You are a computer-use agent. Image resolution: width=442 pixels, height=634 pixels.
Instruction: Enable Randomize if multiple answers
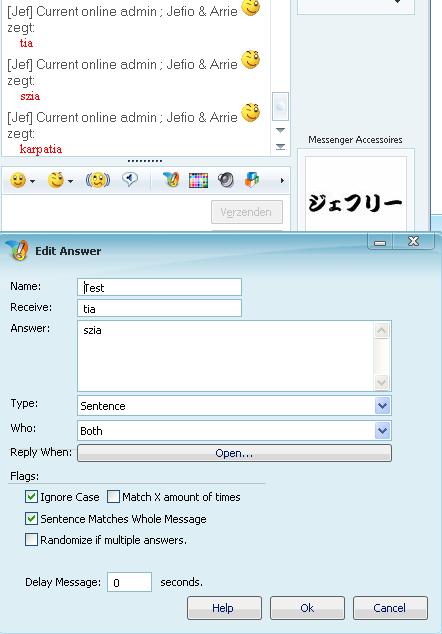31,540
